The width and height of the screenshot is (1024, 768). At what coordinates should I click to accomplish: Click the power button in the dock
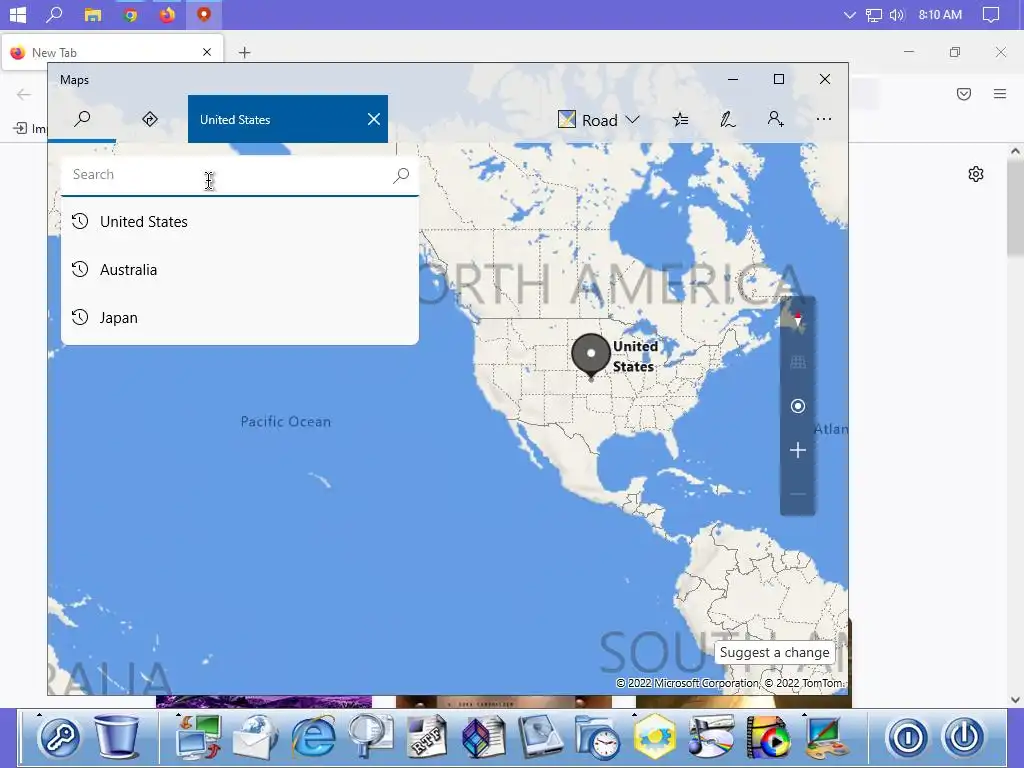pos(964,737)
